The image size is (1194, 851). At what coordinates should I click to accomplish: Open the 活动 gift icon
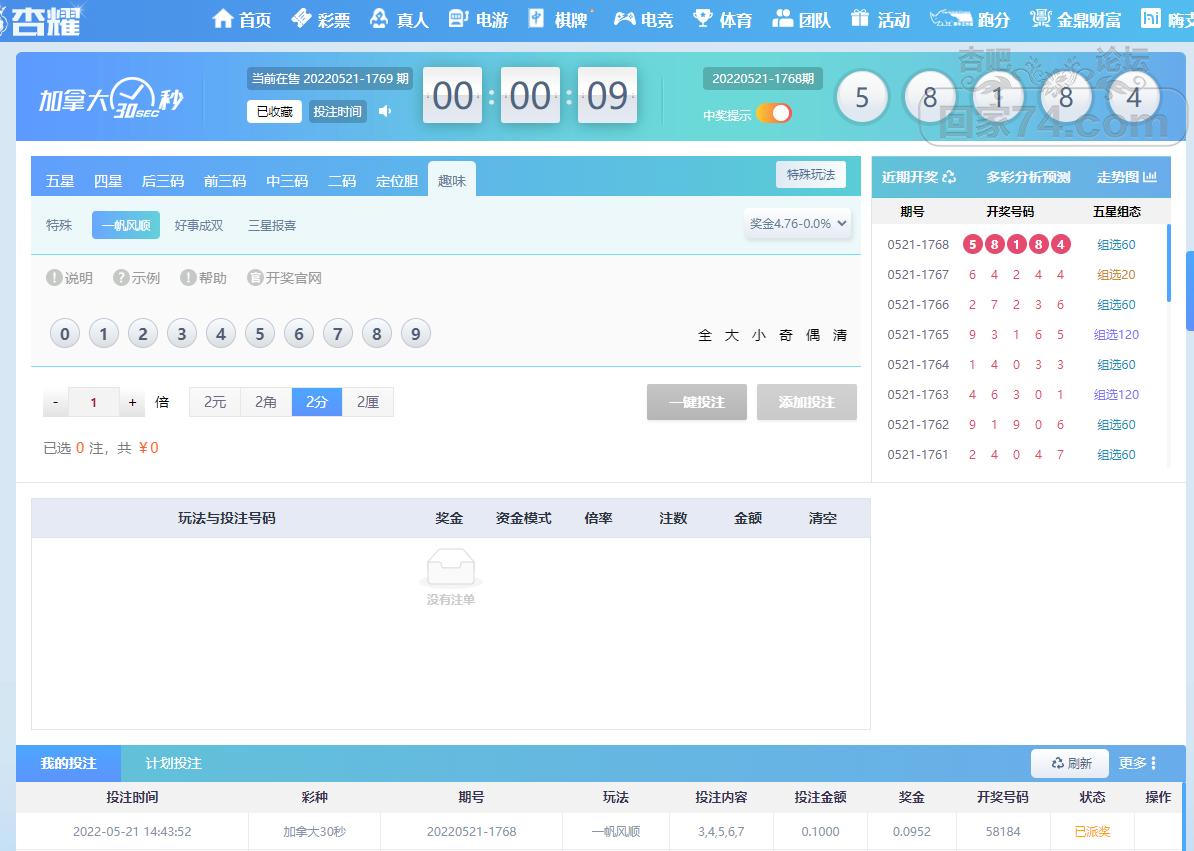point(860,18)
